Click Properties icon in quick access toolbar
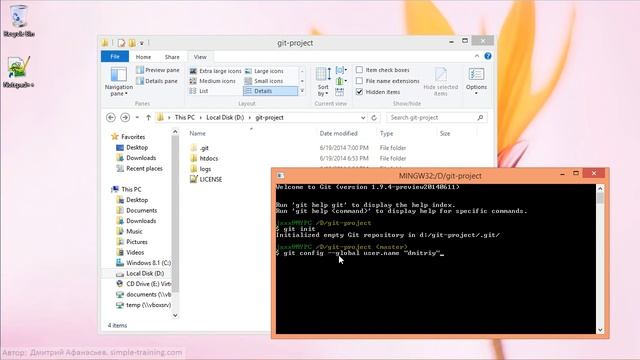Image resolution: width=640 pixels, height=360 pixels. tap(121, 43)
